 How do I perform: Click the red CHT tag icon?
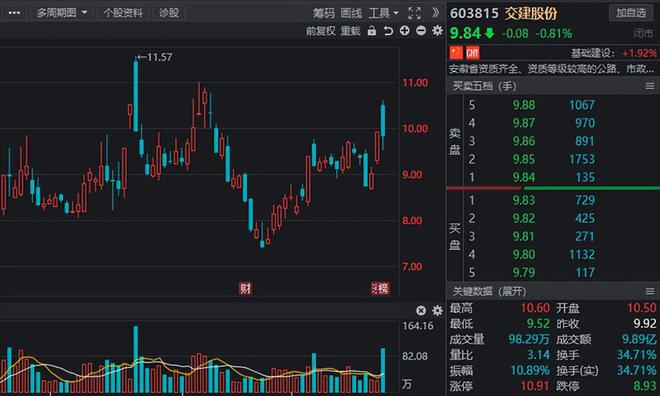coord(473,53)
